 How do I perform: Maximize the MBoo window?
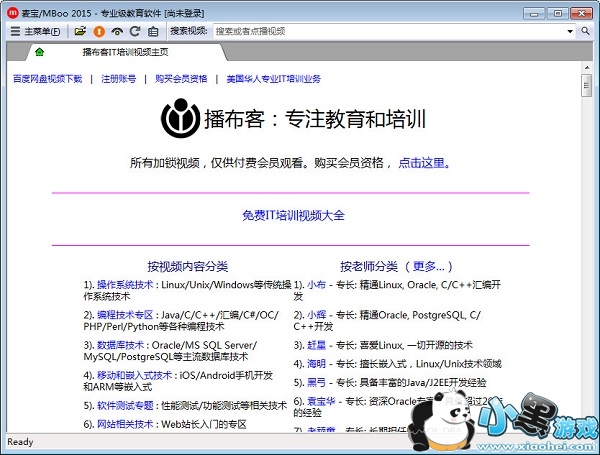(x=558, y=13)
